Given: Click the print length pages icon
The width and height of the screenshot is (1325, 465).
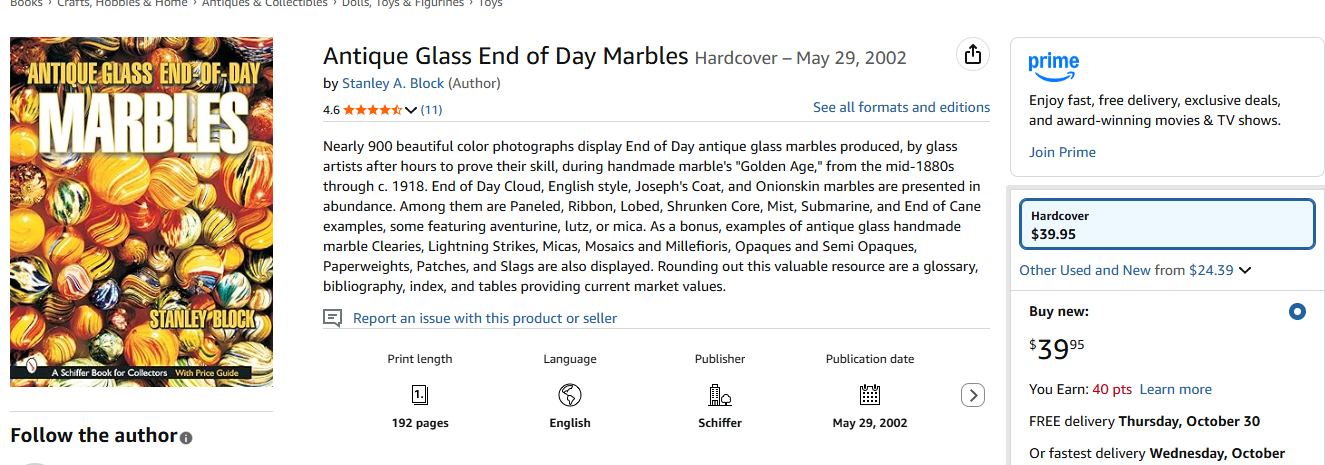Looking at the screenshot, I should [x=420, y=394].
